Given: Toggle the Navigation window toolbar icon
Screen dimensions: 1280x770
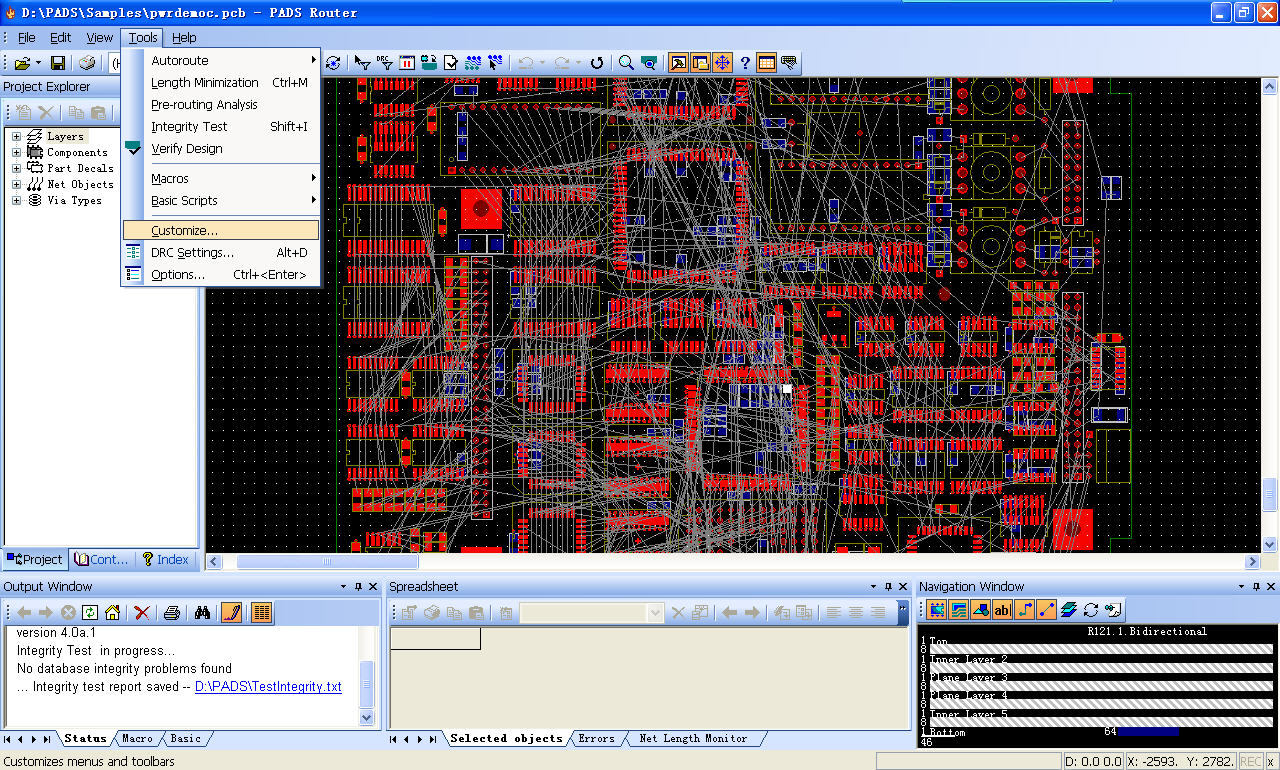Looking at the screenshot, I should coord(723,63).
